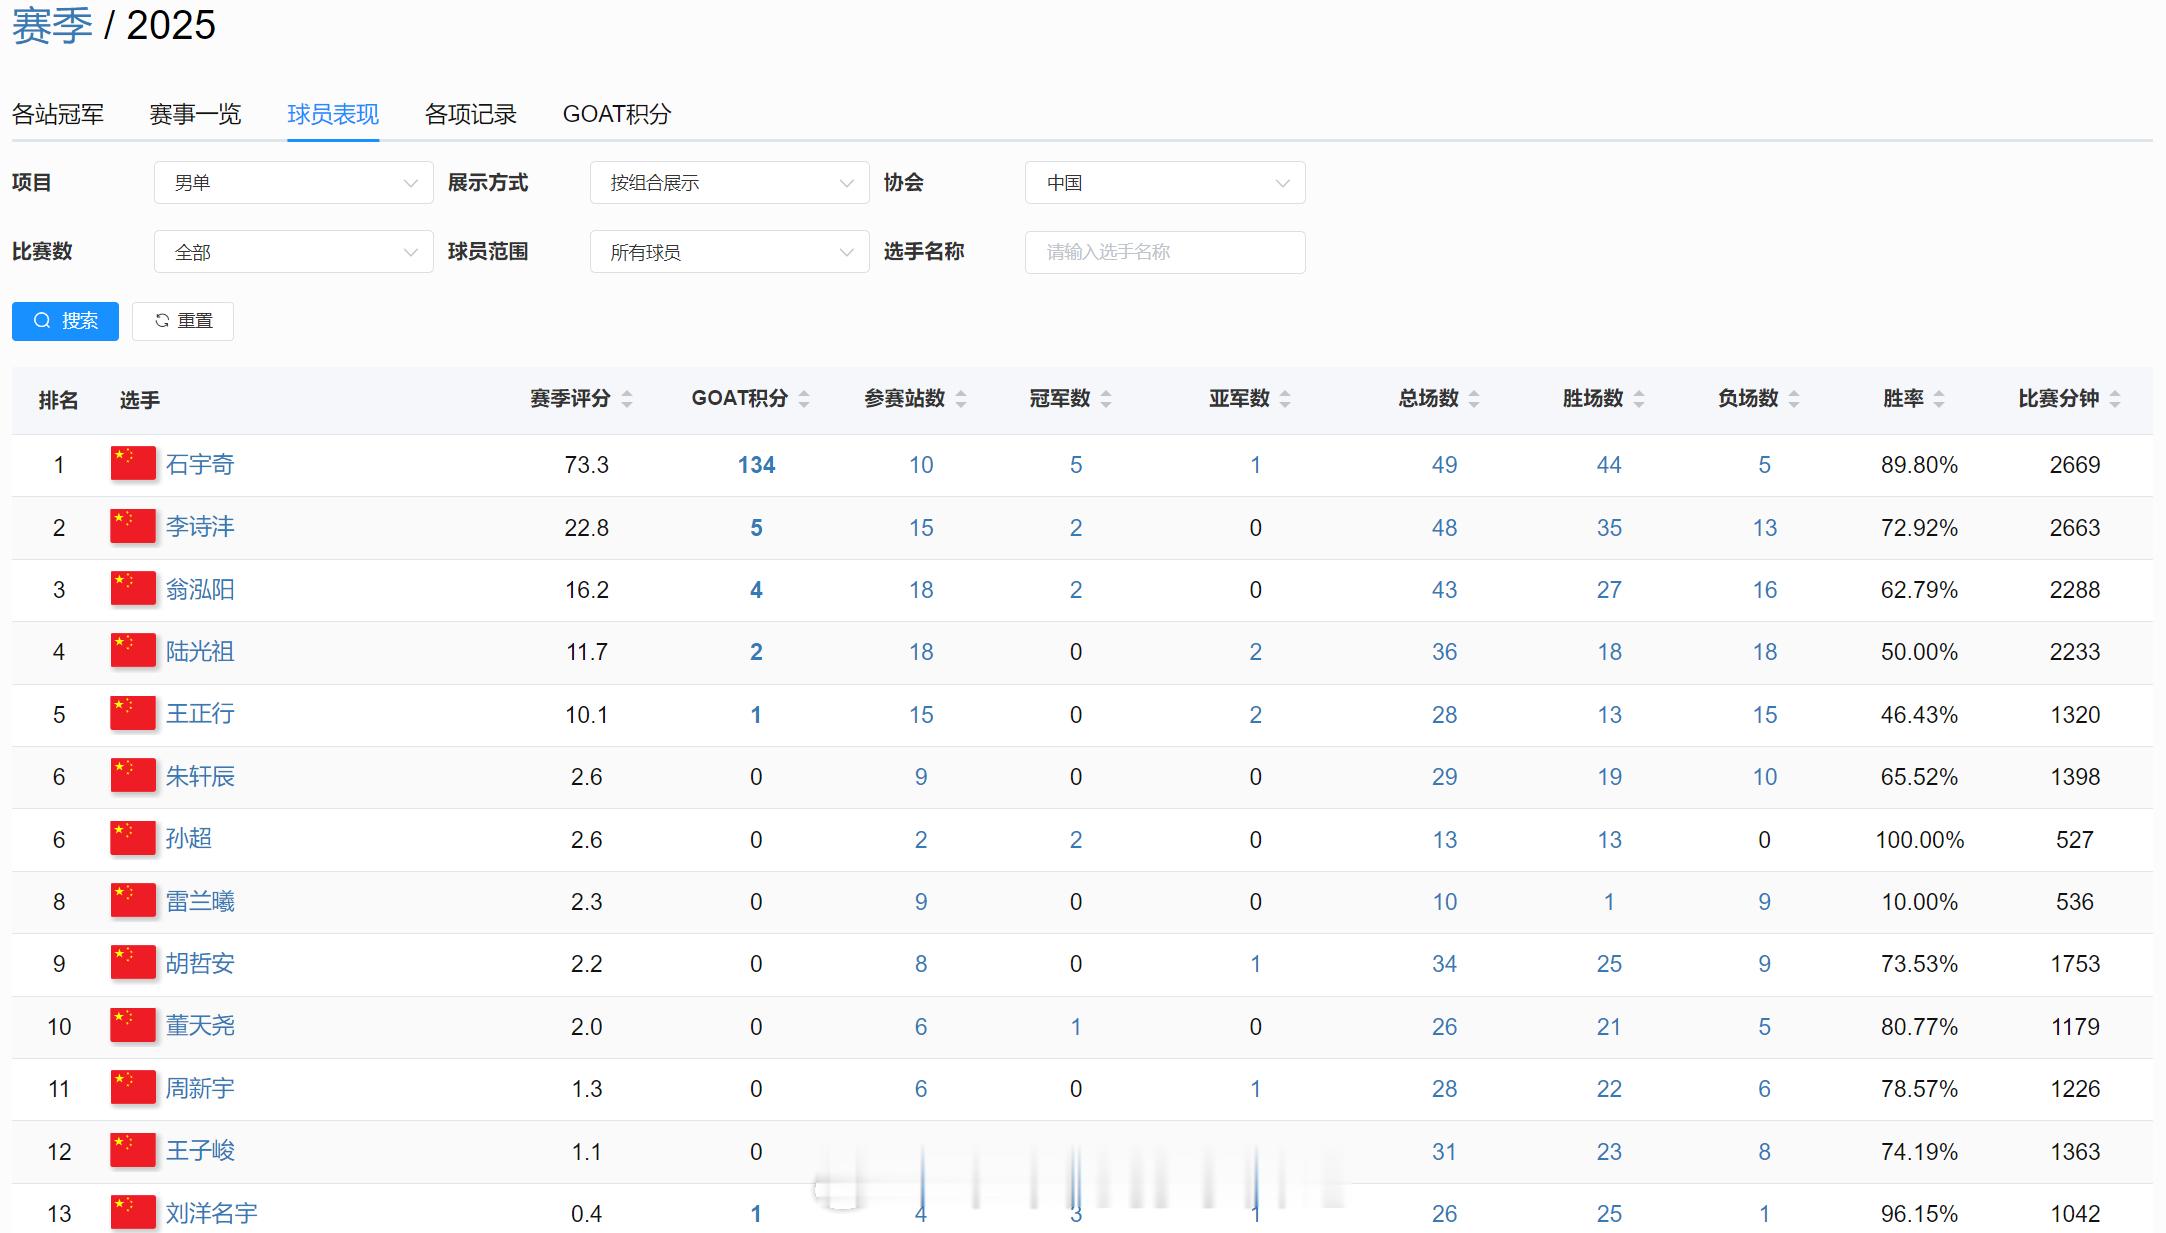Toggle sort arrows on 冠军数 header
The image size is (2166, 1233).
1106,399
